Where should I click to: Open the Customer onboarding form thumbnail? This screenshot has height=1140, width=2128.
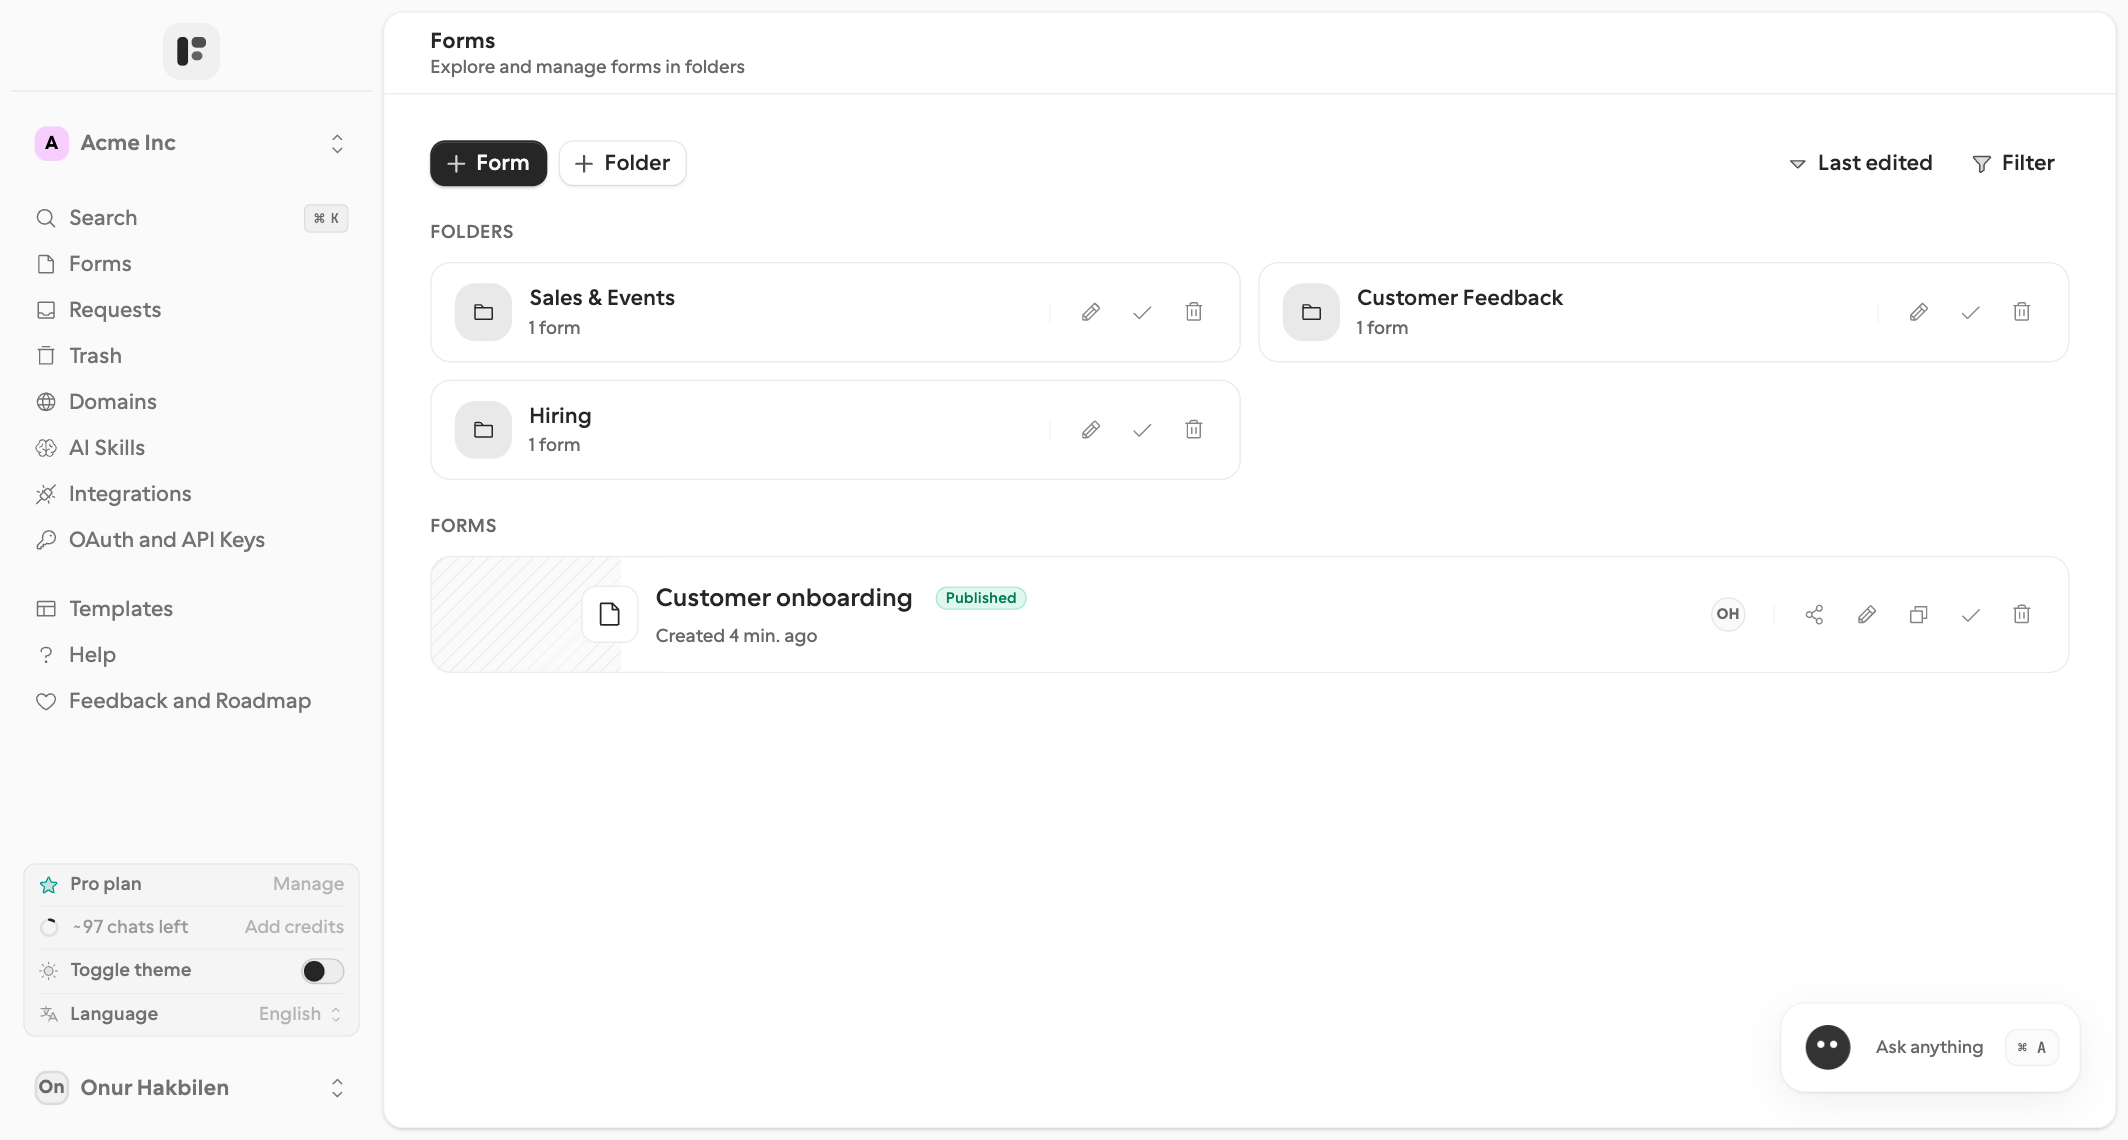coord(526,614)
